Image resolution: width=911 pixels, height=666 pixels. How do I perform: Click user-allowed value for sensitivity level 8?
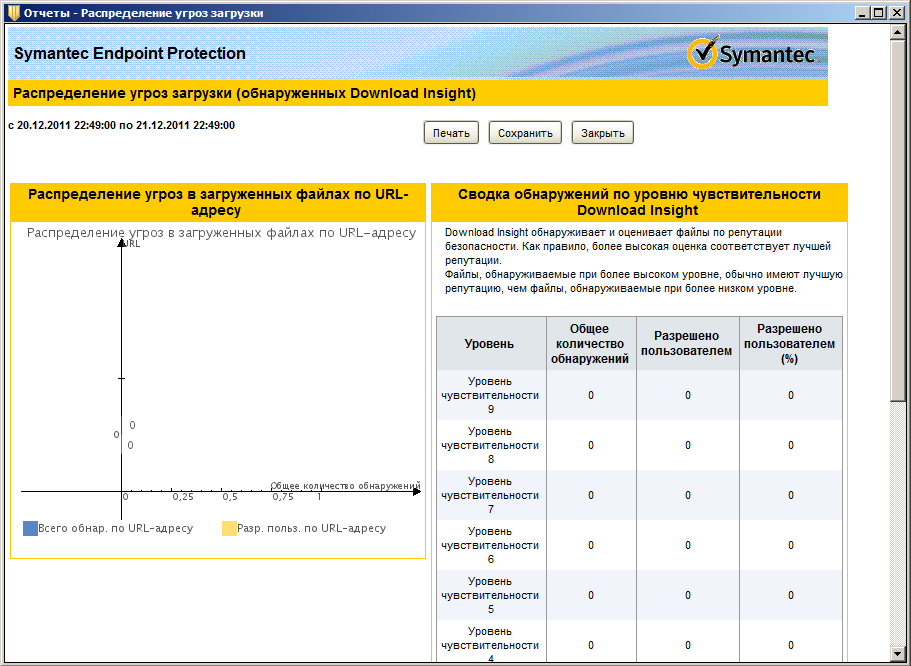point(688,445)
